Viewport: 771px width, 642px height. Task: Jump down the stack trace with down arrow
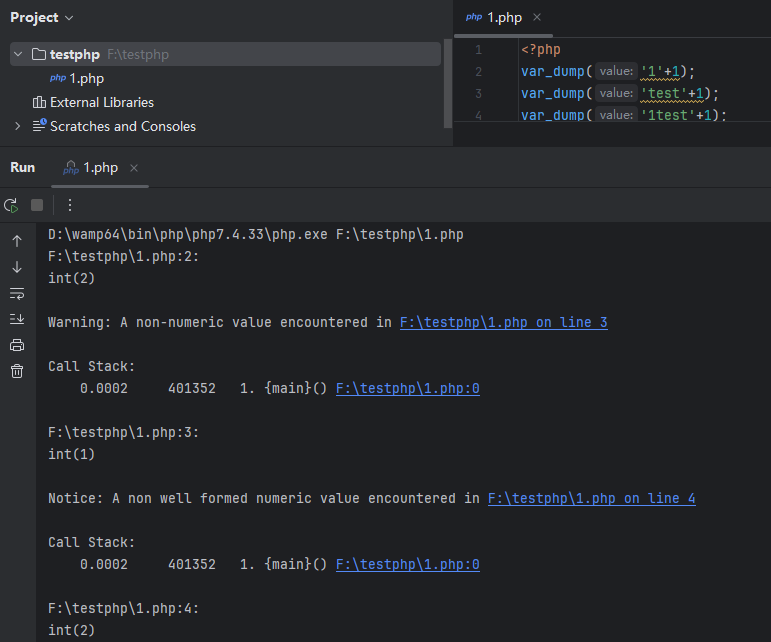pos(17,267)
